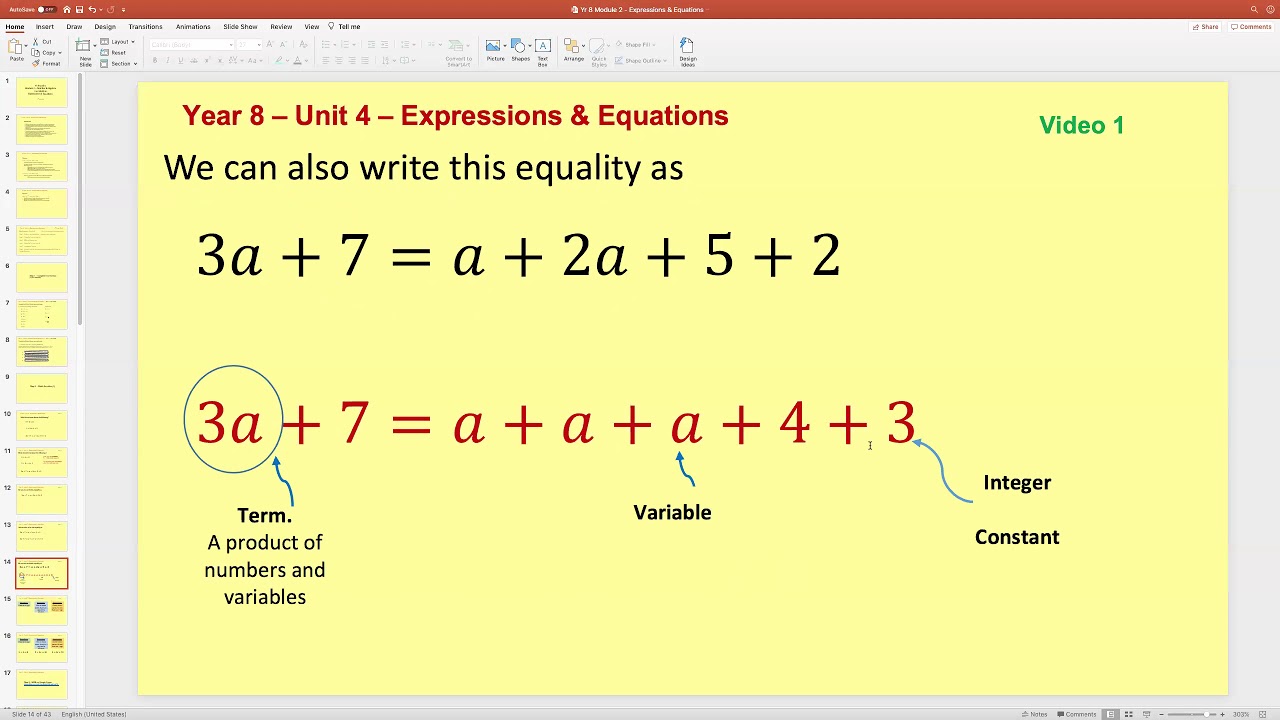This screenshot has width=1280, height=720.
Task: Open the Transitions tab
Action: click(145, 27)
